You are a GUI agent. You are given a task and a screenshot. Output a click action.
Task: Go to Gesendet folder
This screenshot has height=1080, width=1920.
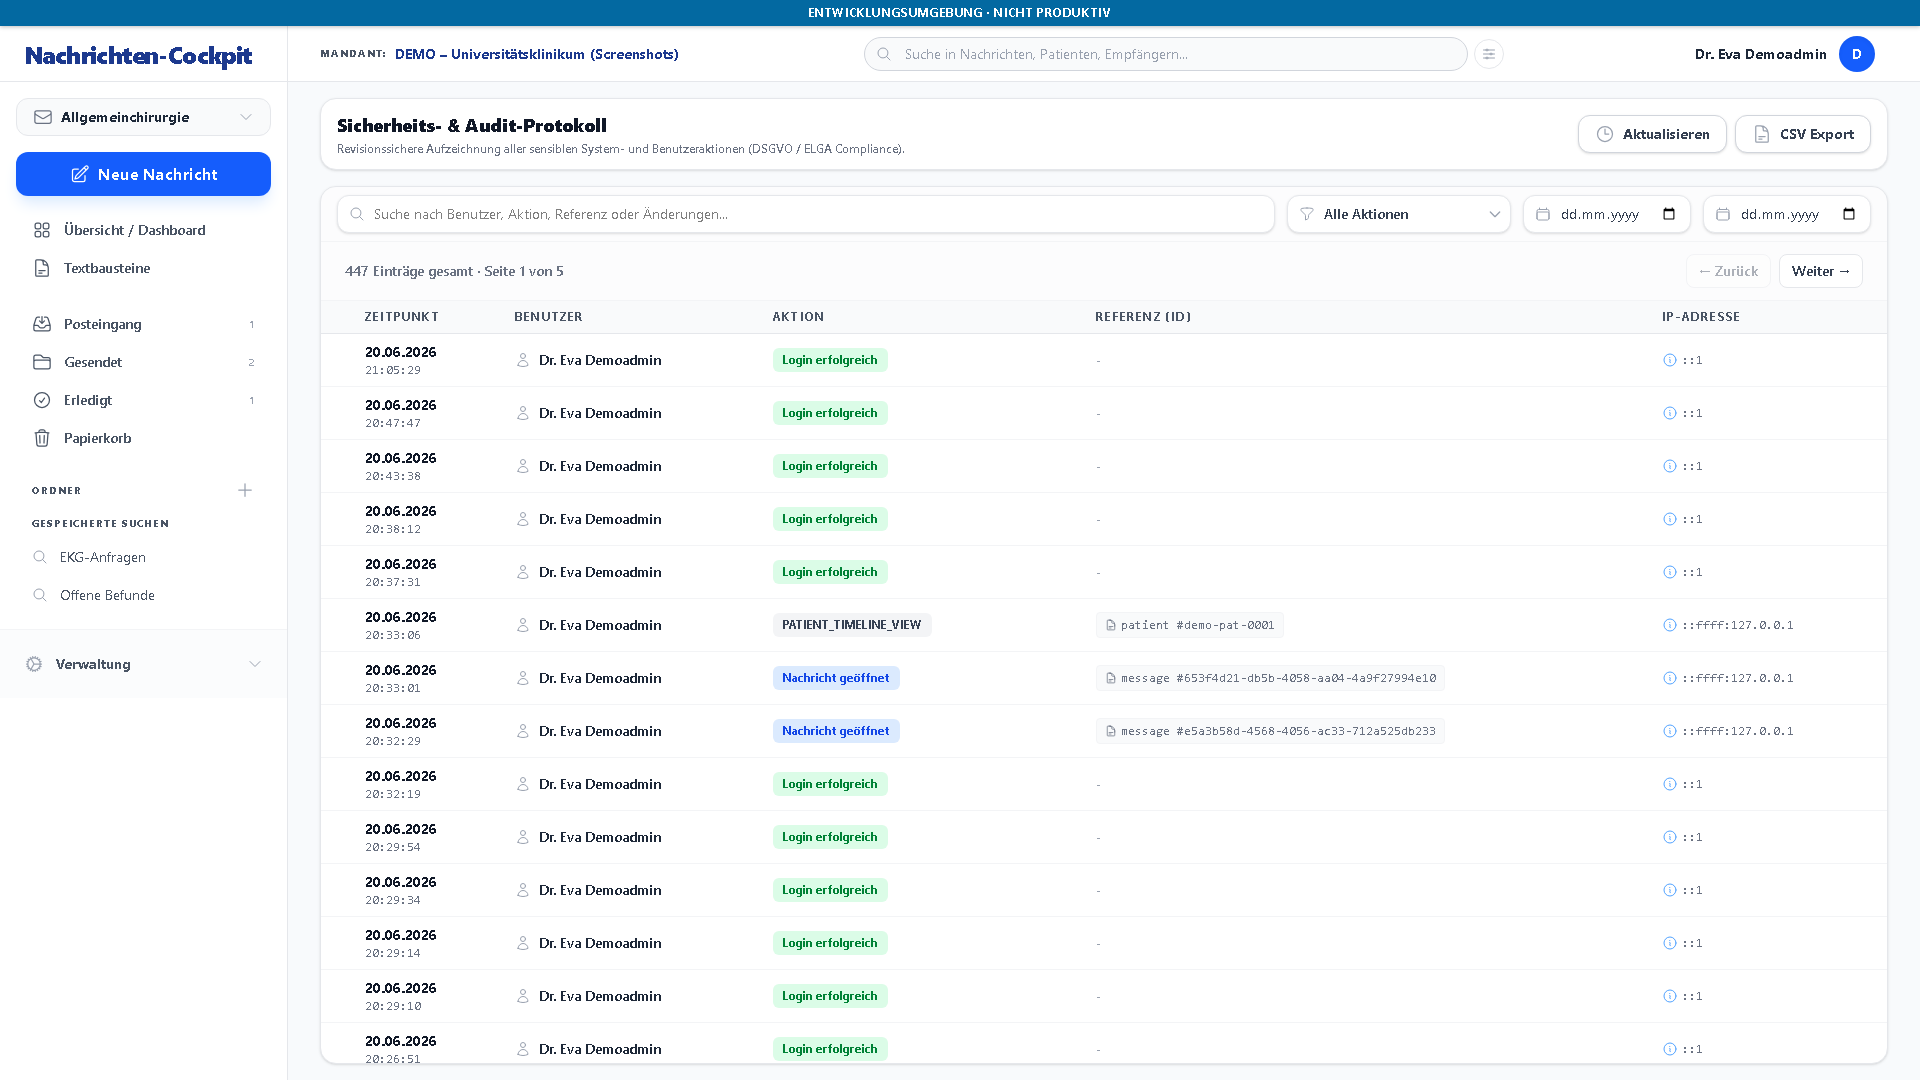pyautogui.click(x=143, y=362)
